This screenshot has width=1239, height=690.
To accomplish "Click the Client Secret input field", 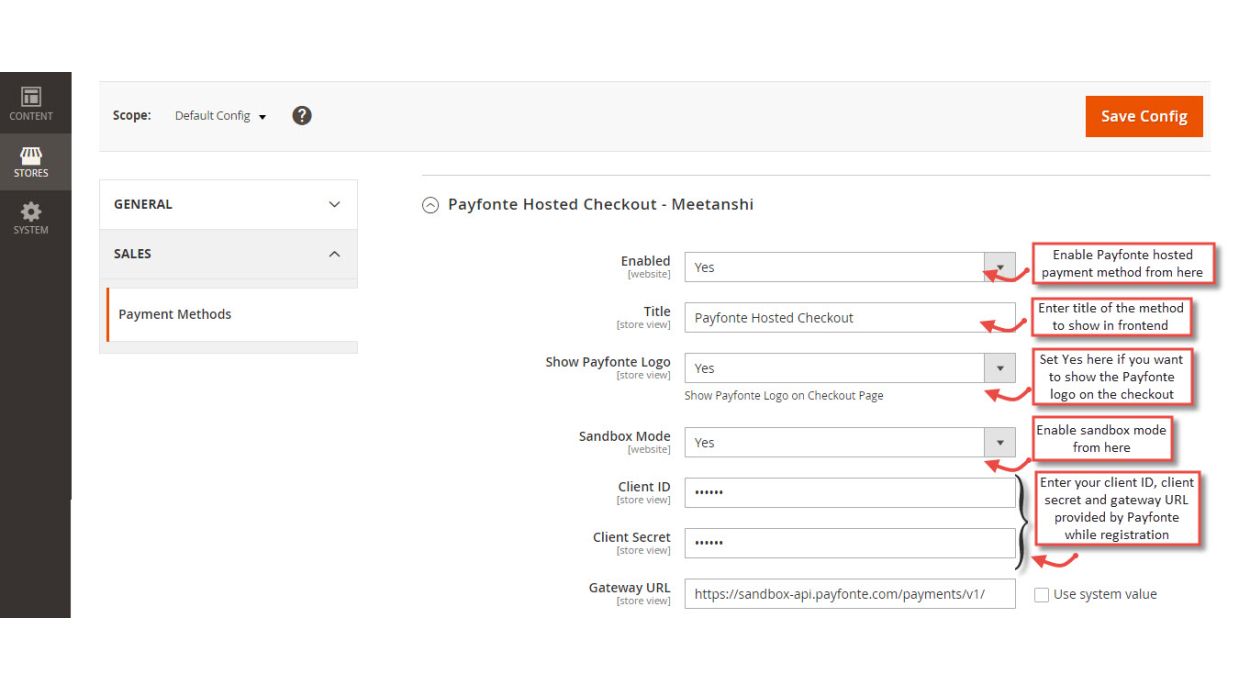I will [x=850, y=543].
